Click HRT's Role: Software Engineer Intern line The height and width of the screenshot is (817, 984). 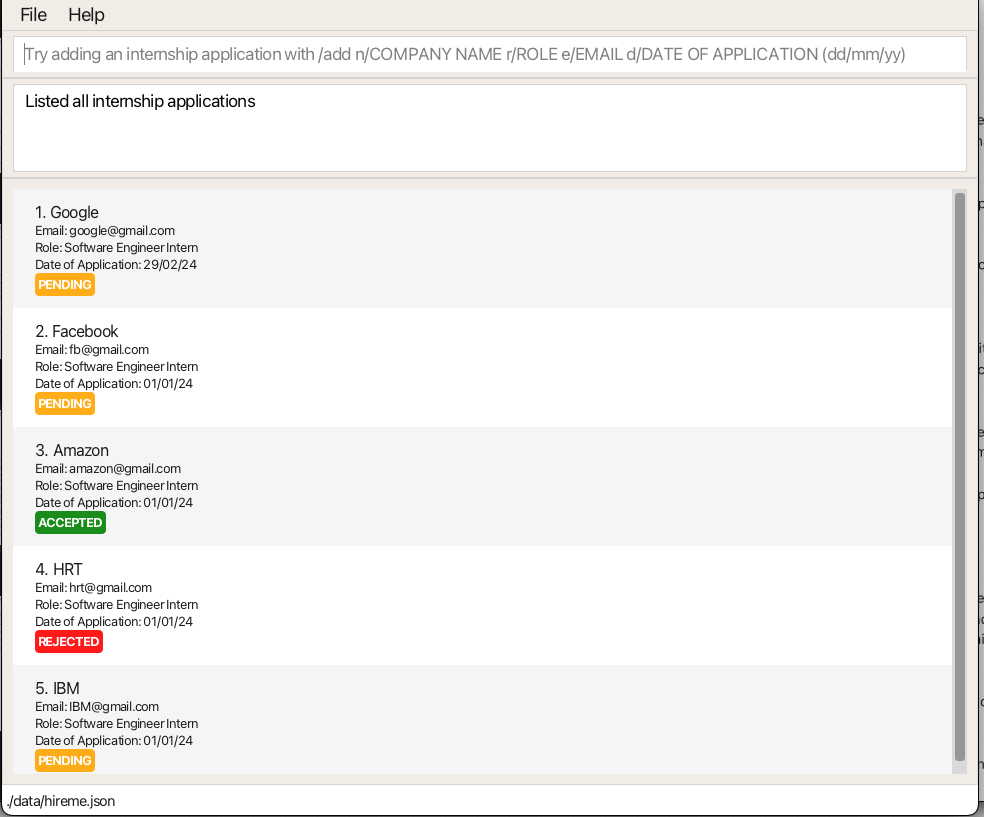click(x=117, y=605)
